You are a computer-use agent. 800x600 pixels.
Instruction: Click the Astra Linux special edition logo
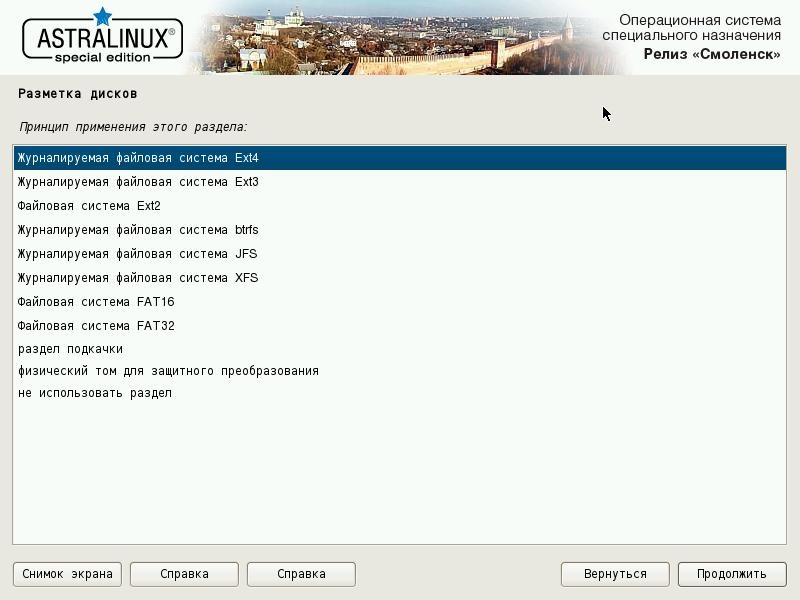click(x=103, y=37)
